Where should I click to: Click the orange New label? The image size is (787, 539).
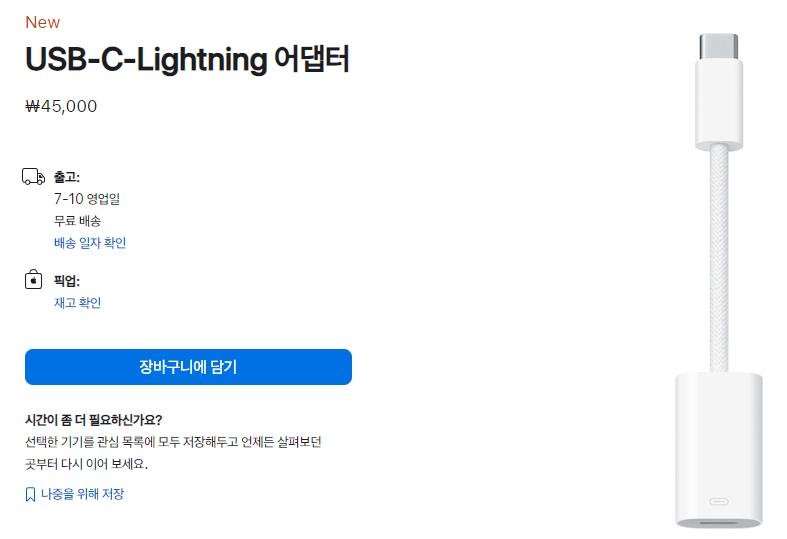pos(43,23)
